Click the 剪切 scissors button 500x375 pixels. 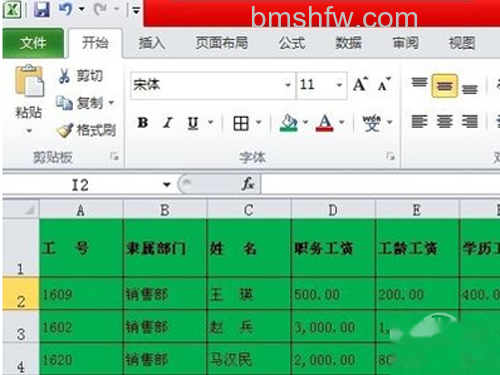pos(80,76)
